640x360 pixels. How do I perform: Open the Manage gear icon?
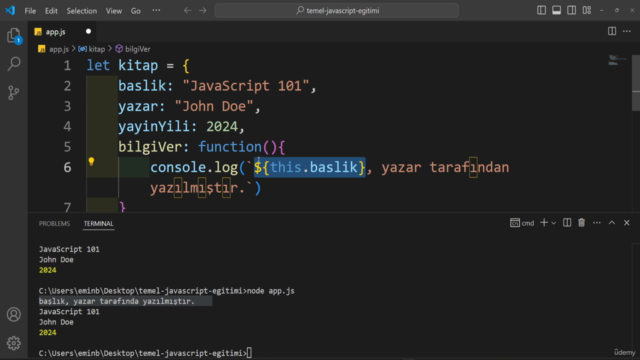pos(14,343)
